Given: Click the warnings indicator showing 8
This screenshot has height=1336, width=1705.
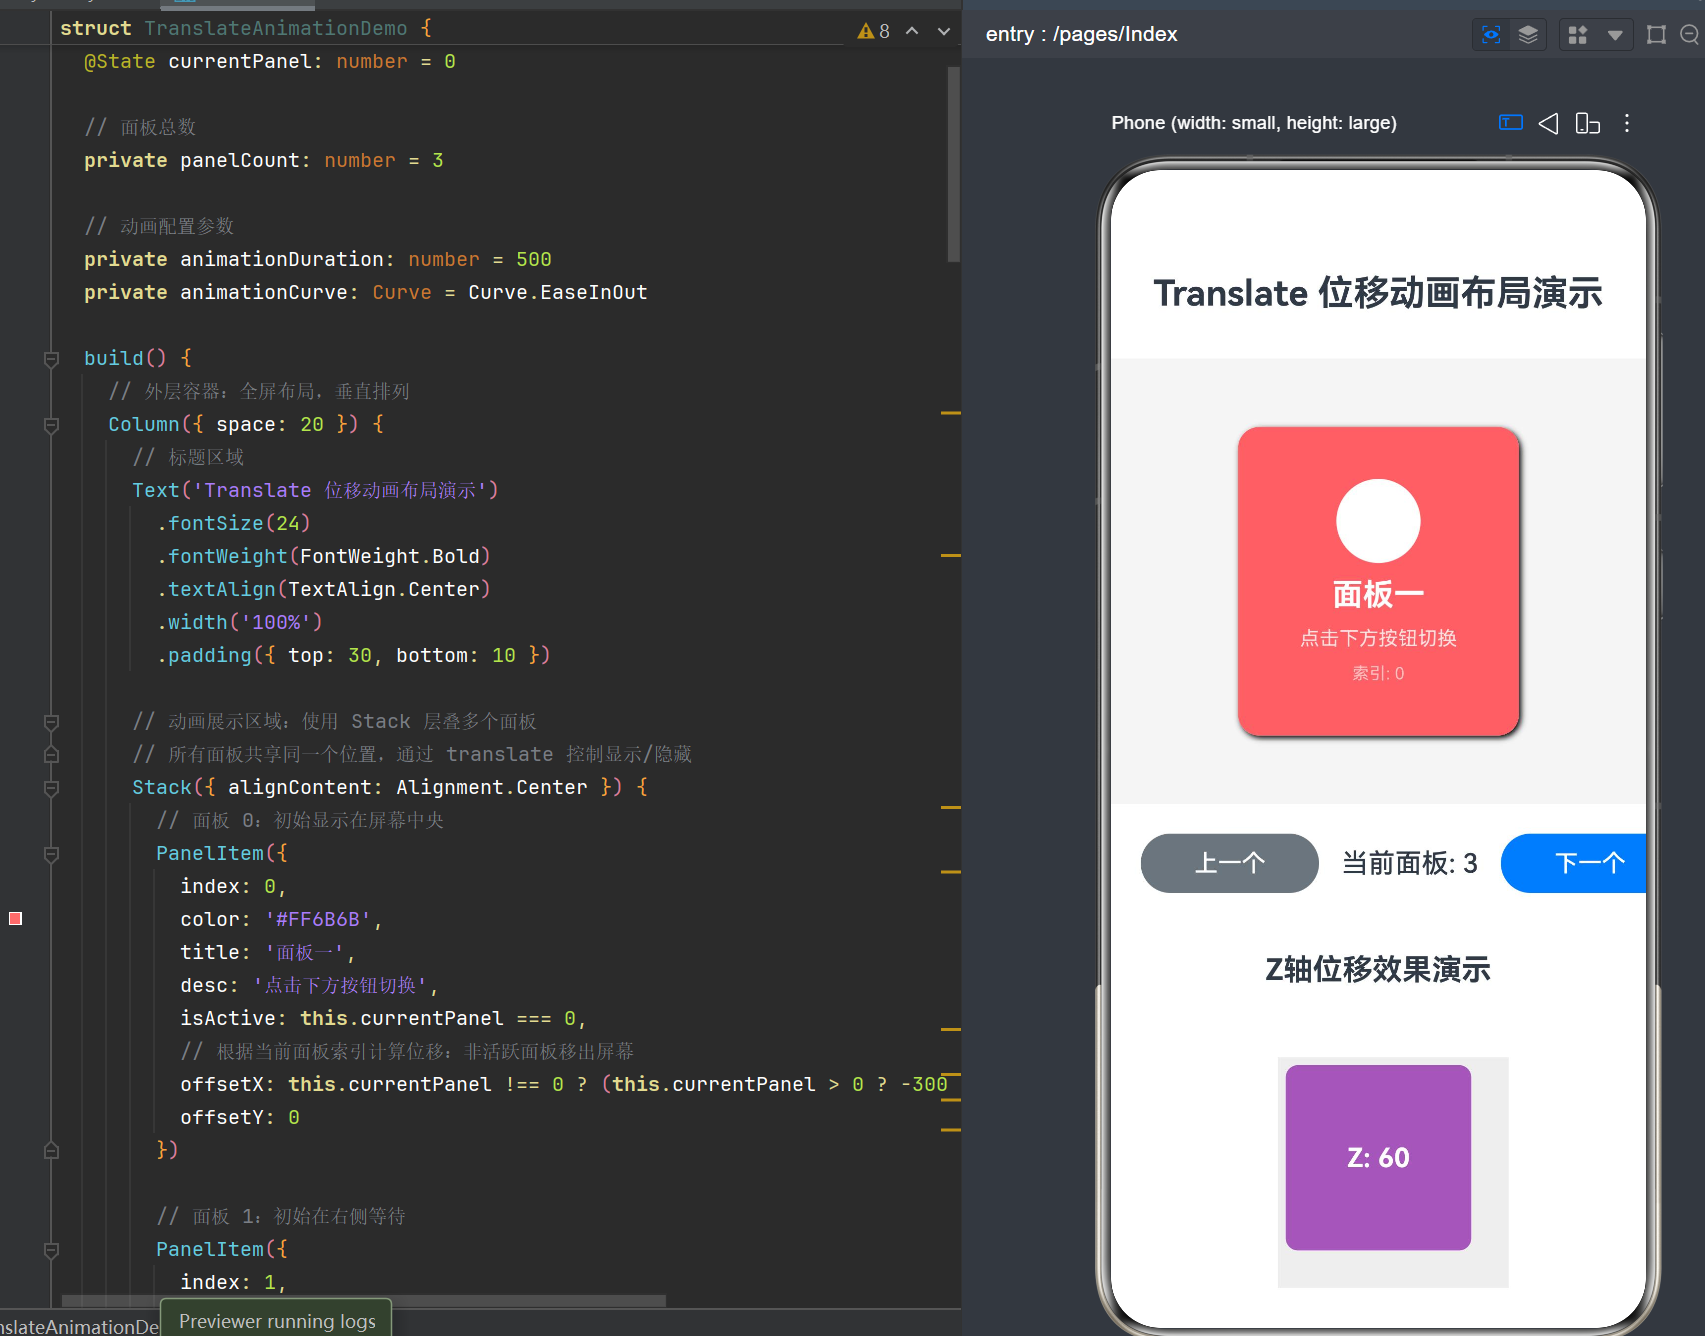Looking at the screenshot, I should (x=873, y=31).
